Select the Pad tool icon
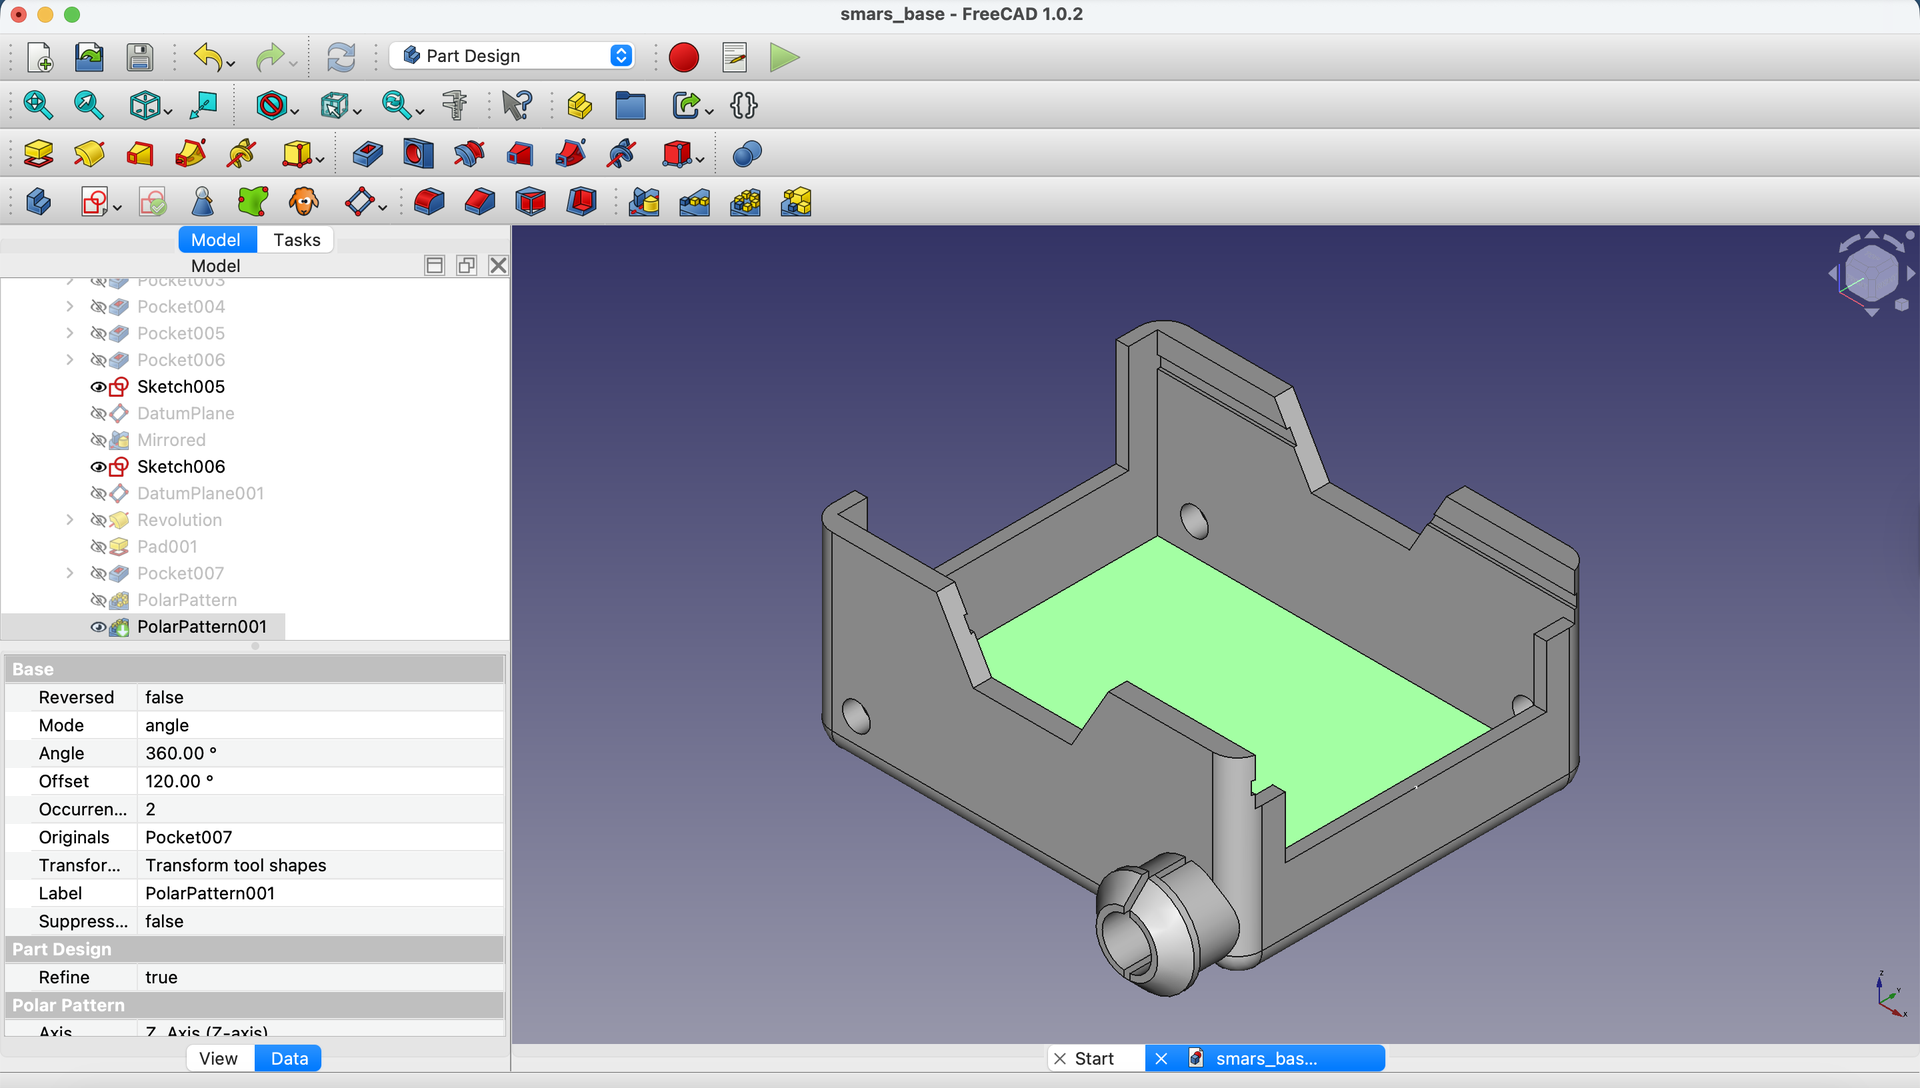 (38, 153)
